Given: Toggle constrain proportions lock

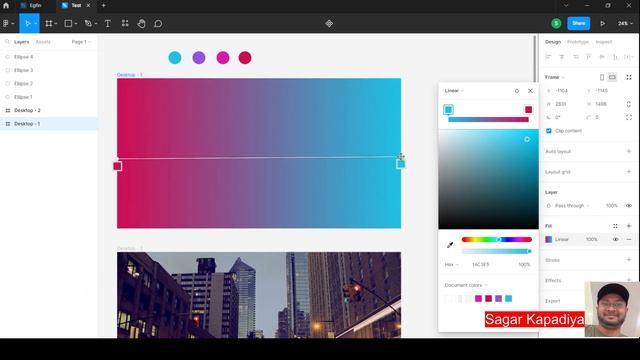Looking at the screenshot, I should coord(629,104).
